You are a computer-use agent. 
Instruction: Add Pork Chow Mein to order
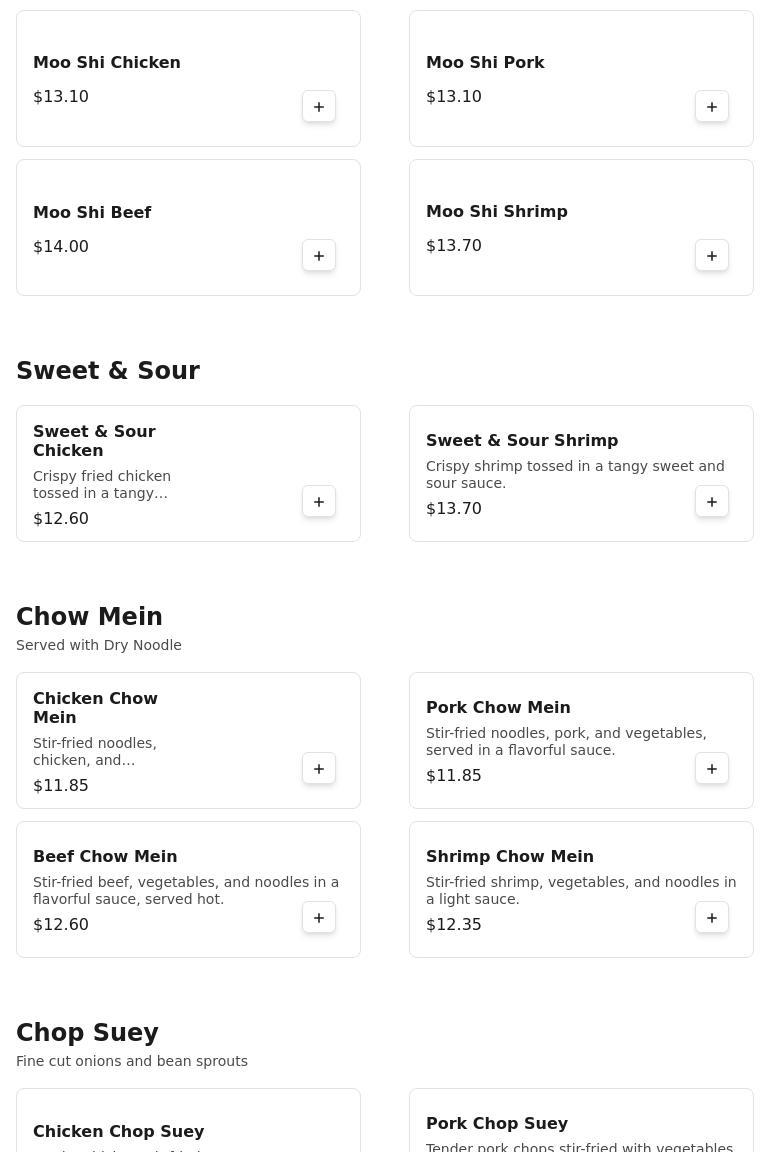coord(712,769)
